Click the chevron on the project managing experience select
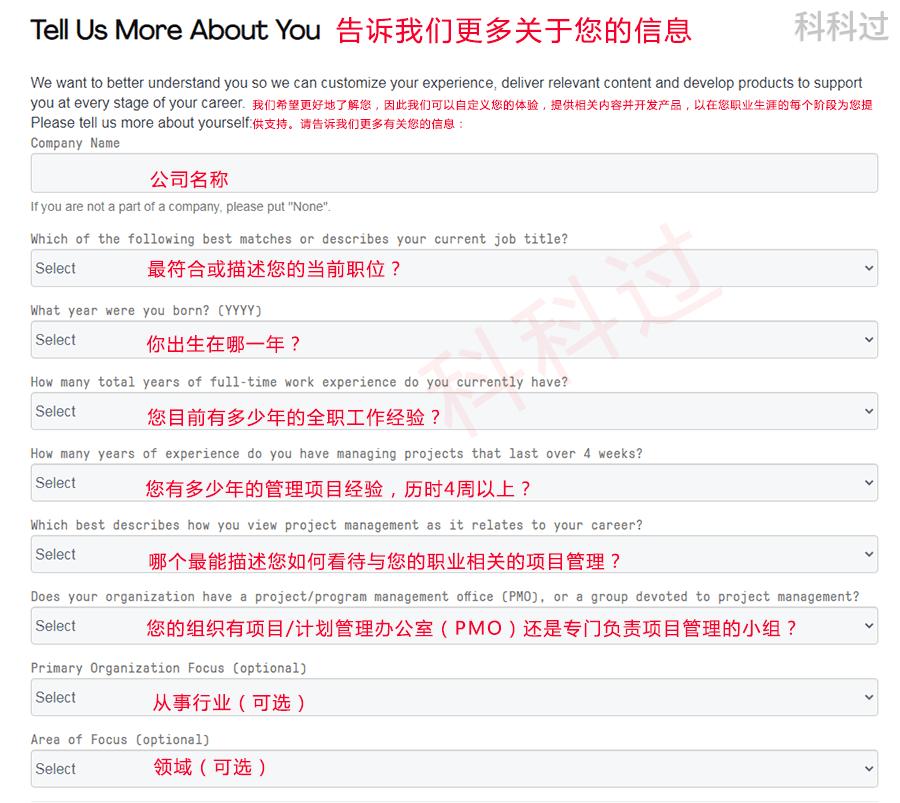This screenshot has height=803, width=900. (868, 483)
